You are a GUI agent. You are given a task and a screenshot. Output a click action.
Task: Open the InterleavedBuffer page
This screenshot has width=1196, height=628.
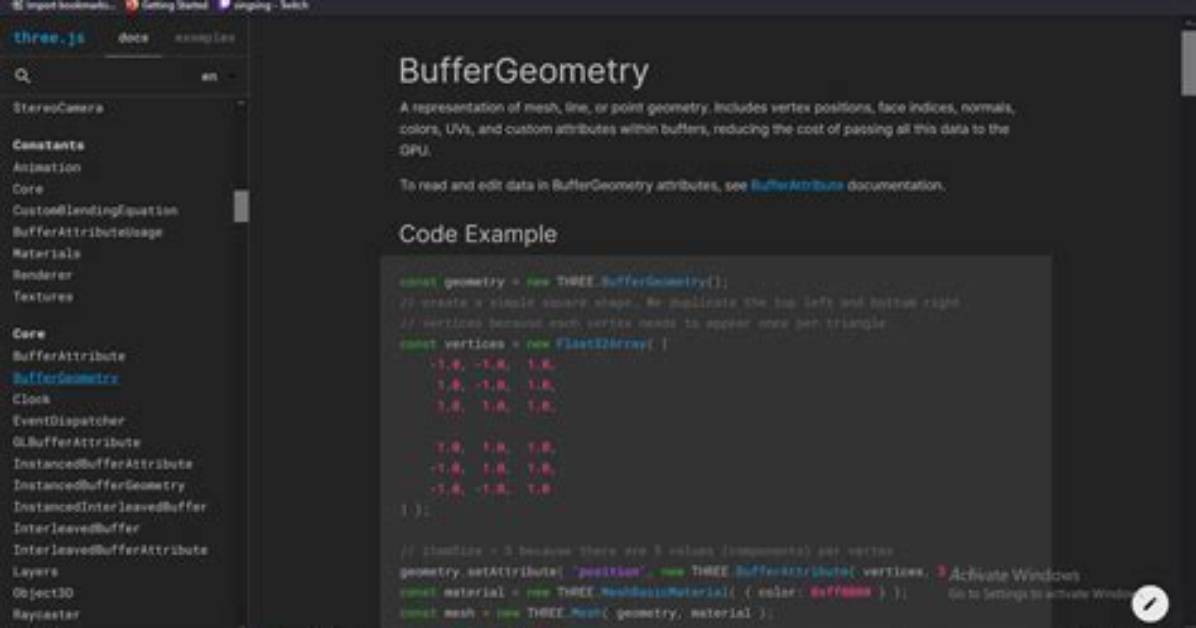(x=76, y=528)
